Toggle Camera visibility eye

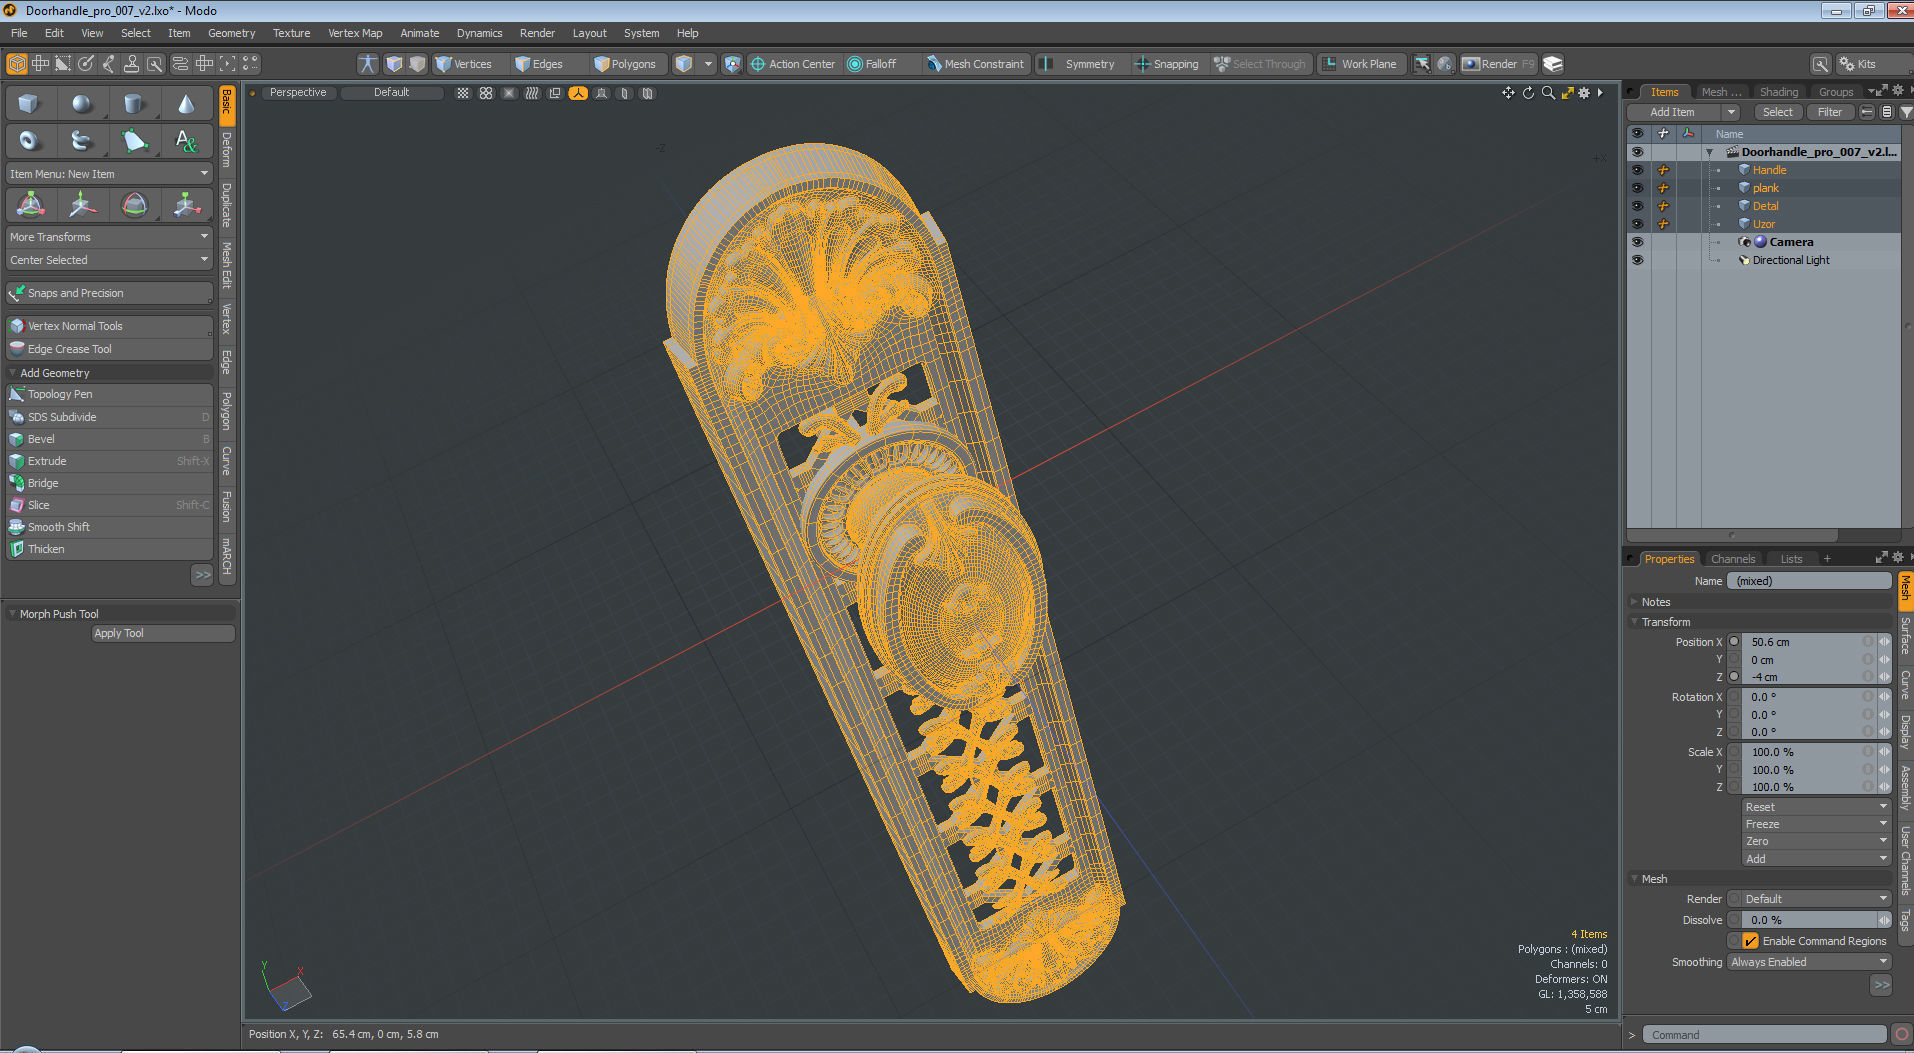click(x=1637, y=242)
